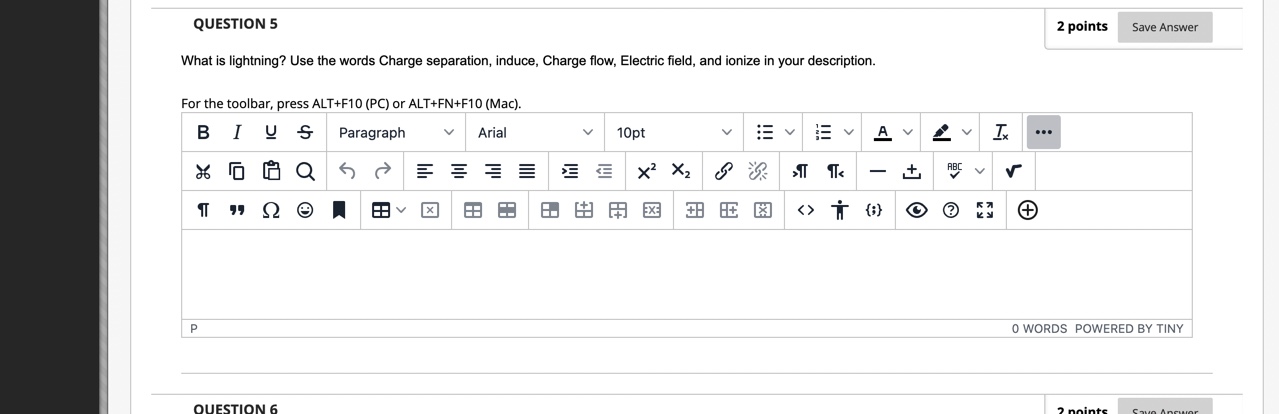The width and height of the screenshot is (1279, 414).
Task: Align text right
Action: (x=493, y=172)
